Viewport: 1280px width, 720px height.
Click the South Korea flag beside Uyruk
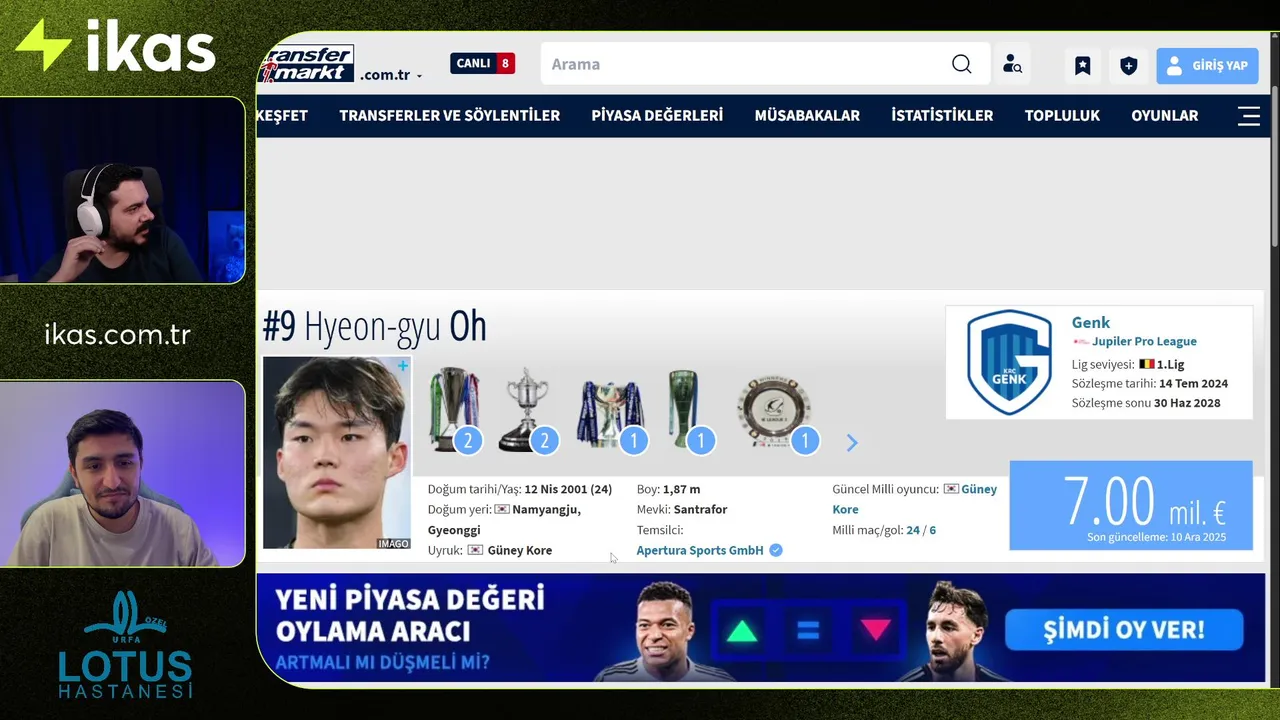475,550
